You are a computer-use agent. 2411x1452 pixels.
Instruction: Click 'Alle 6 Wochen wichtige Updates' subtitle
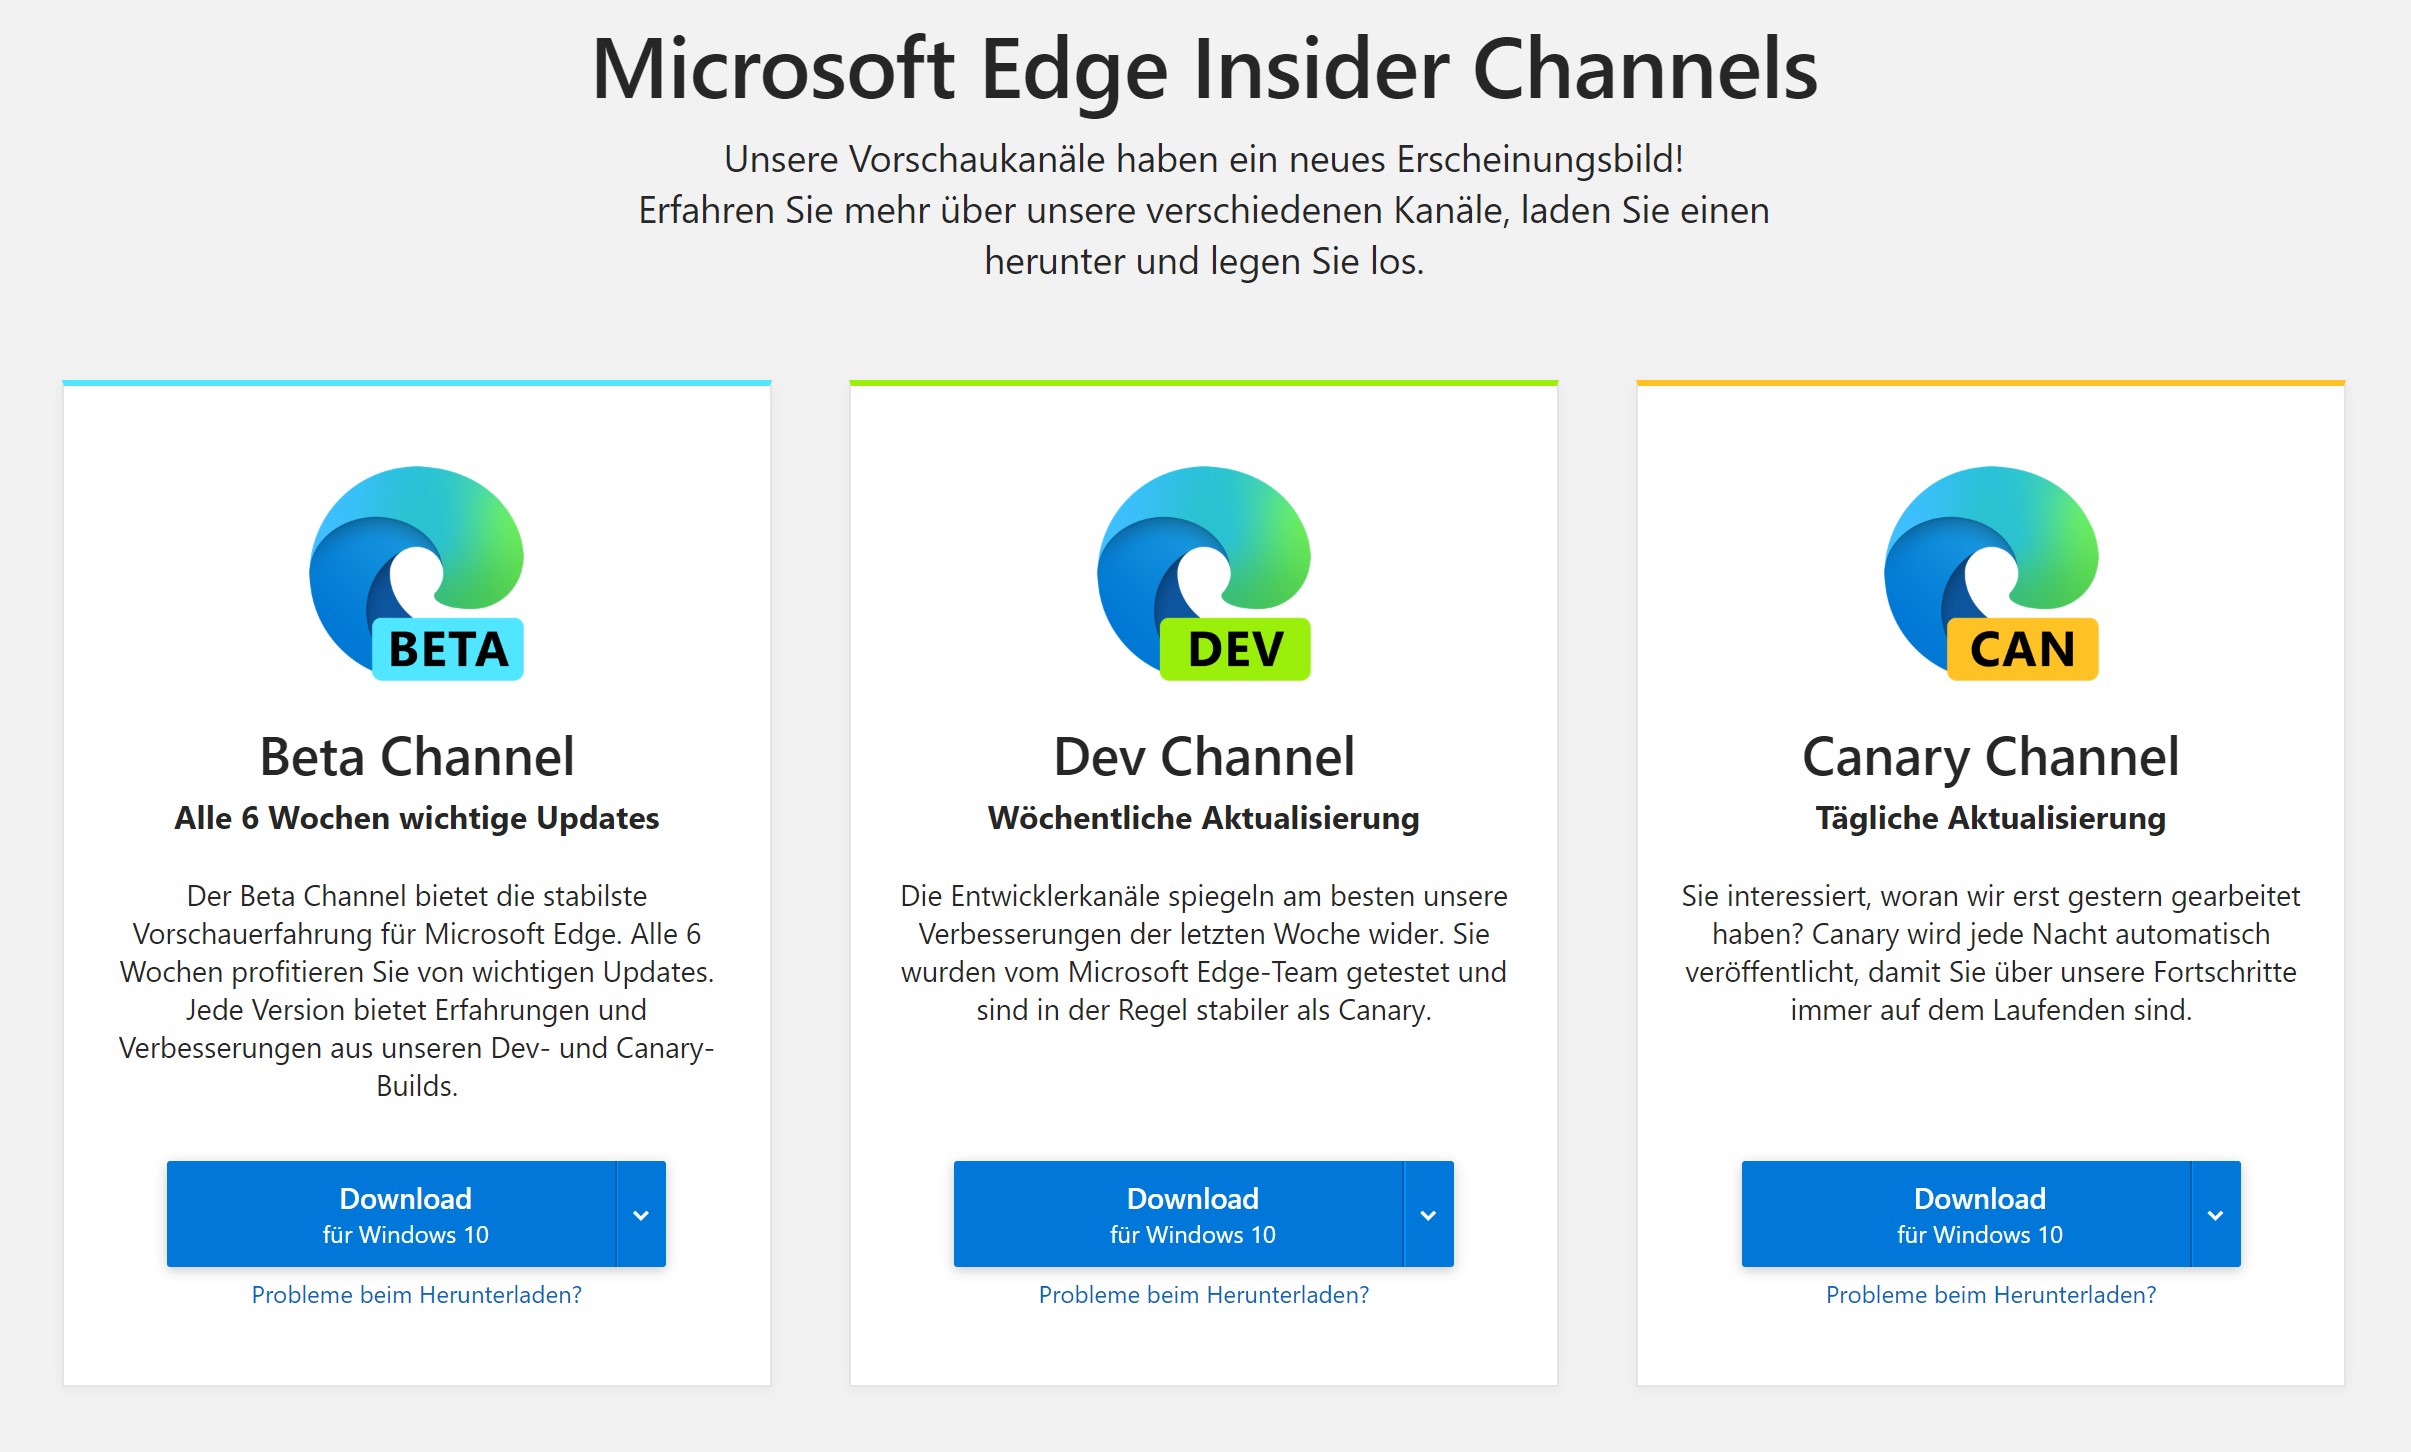[417, 818]
